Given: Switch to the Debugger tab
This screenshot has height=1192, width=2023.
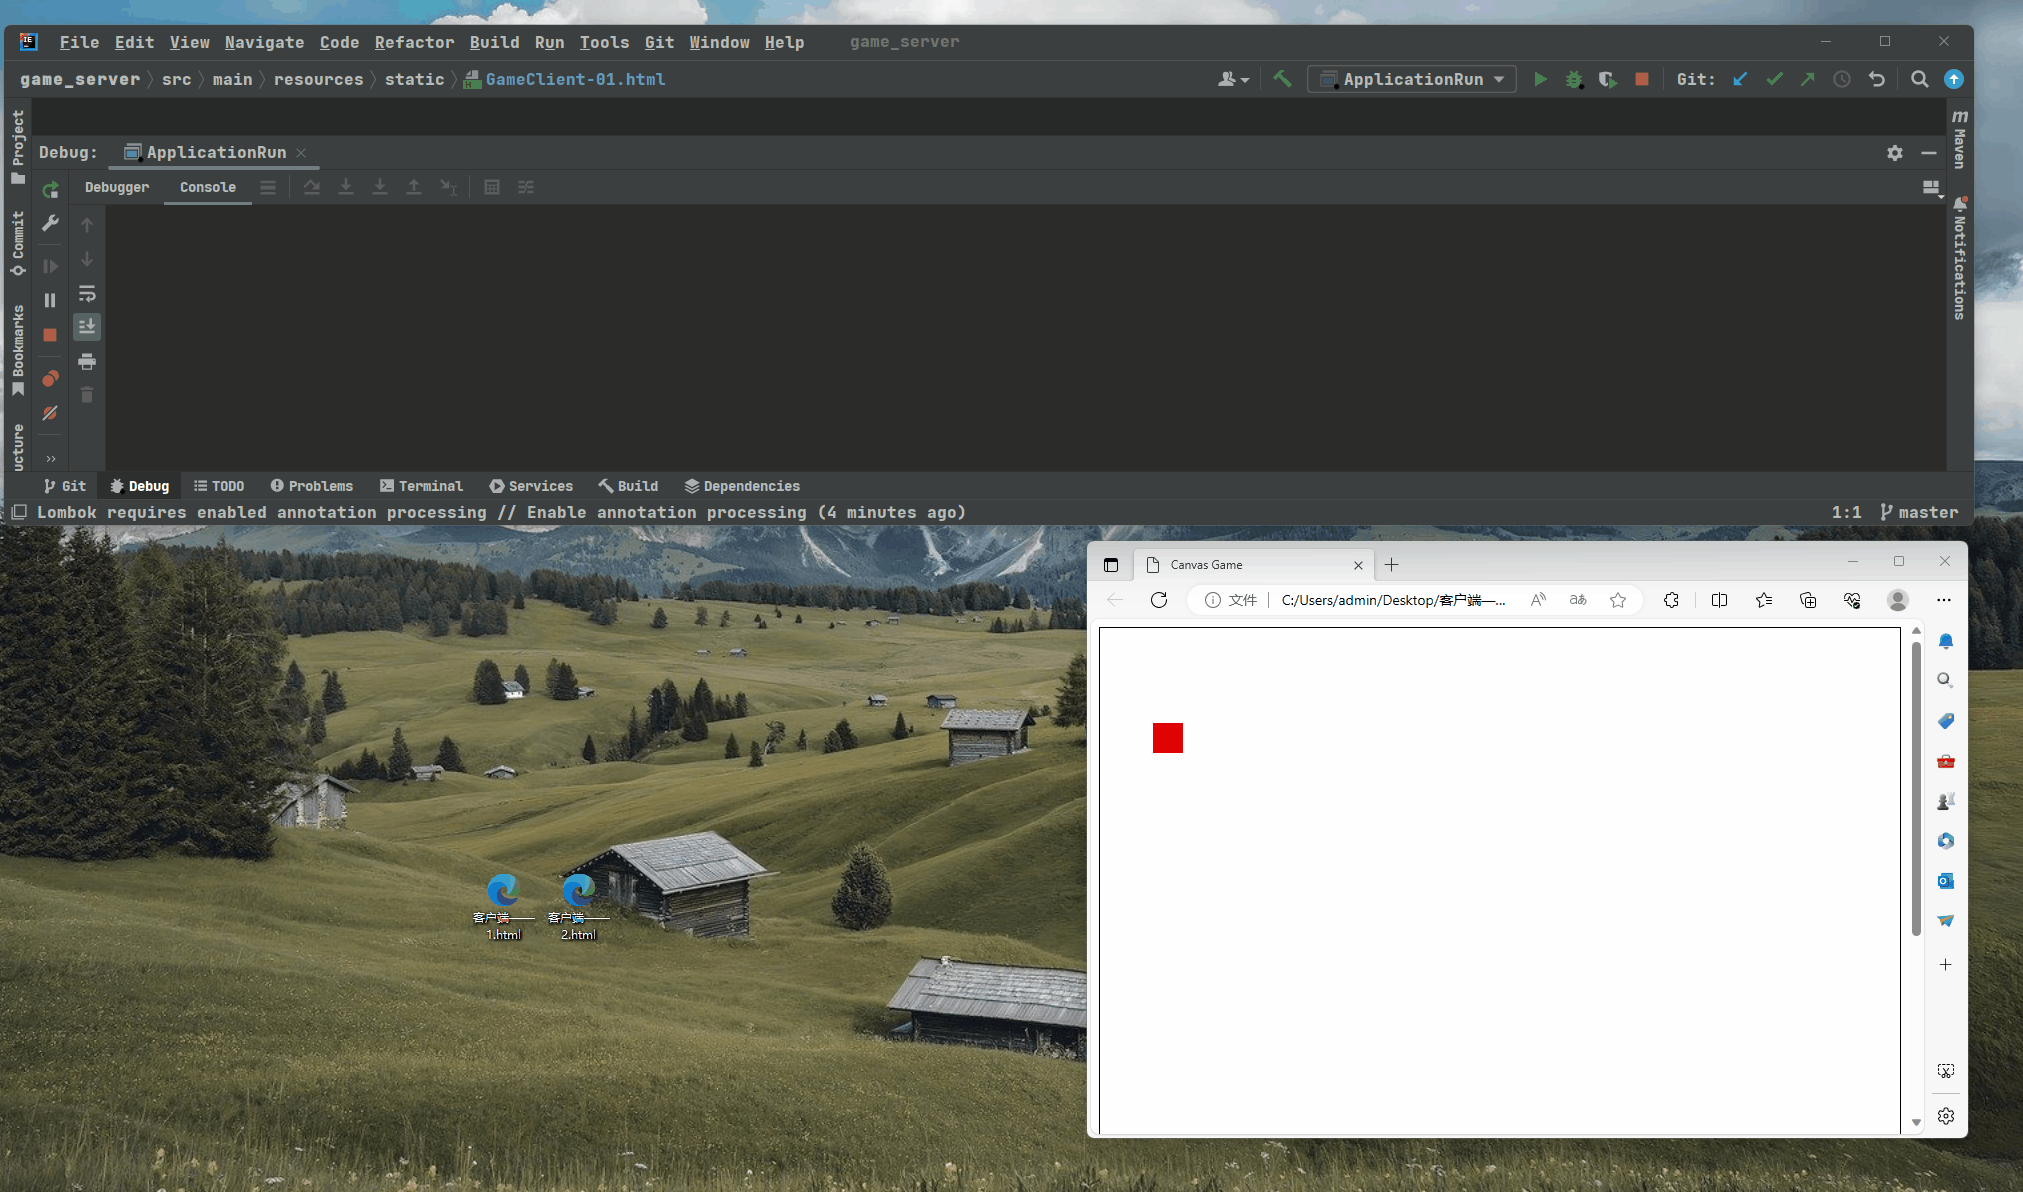Looking at the screenshot, I should click(x=117, y=187).
